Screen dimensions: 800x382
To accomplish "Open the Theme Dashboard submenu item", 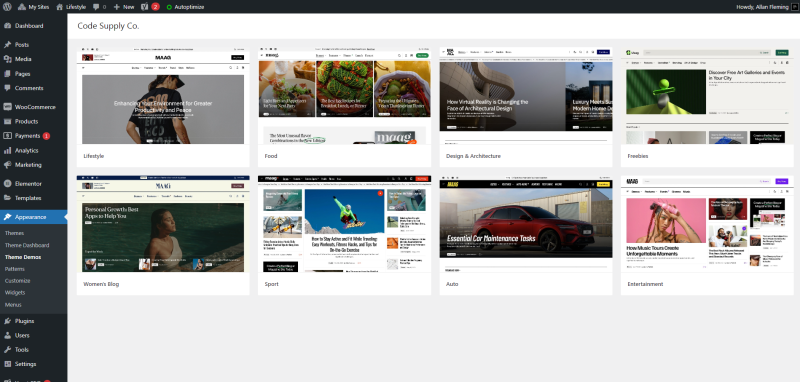I will (x=27, y=245).
